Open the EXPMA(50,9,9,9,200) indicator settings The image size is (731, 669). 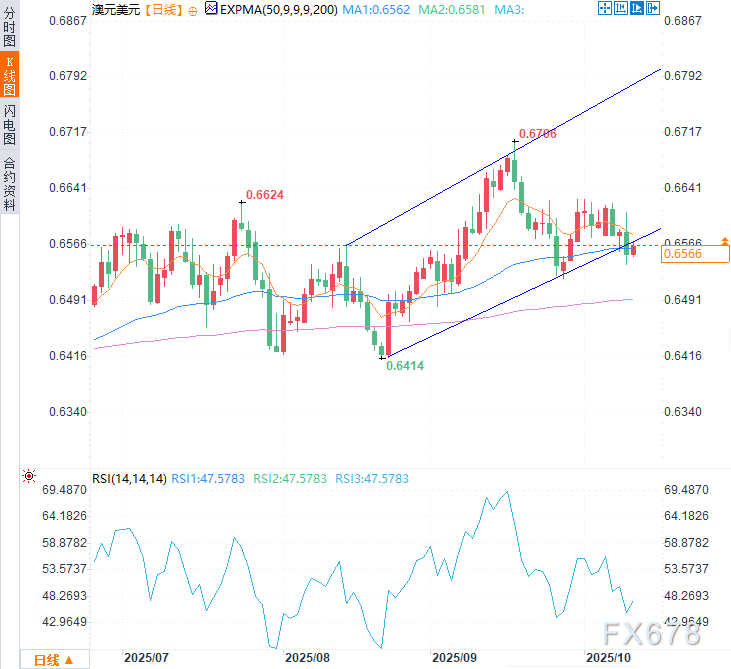coord(279,9)
